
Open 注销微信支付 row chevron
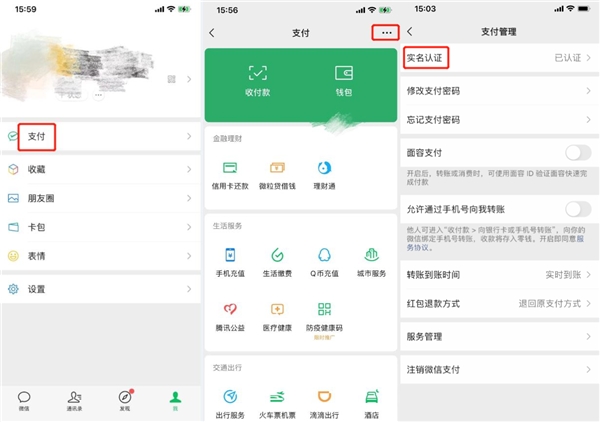(589, 370)
